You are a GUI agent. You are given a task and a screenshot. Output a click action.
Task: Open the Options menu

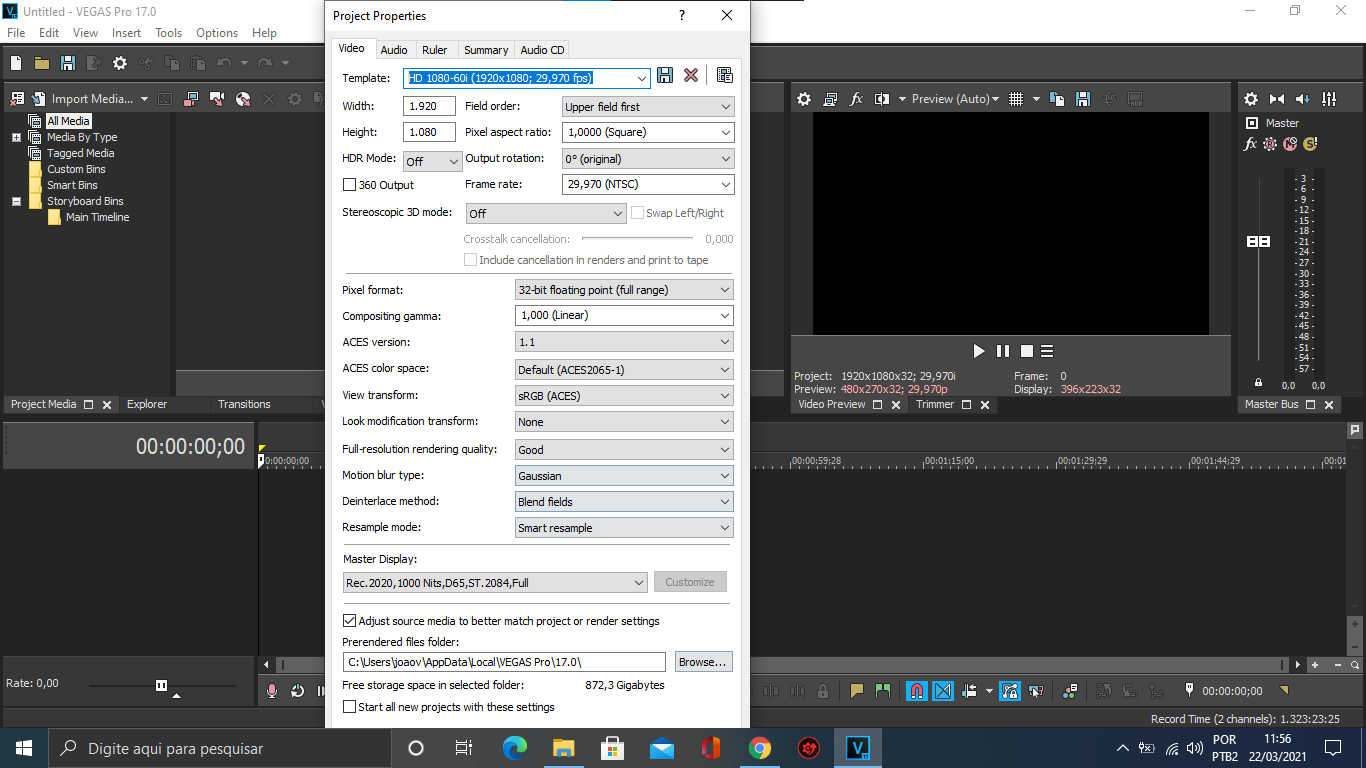217,33
